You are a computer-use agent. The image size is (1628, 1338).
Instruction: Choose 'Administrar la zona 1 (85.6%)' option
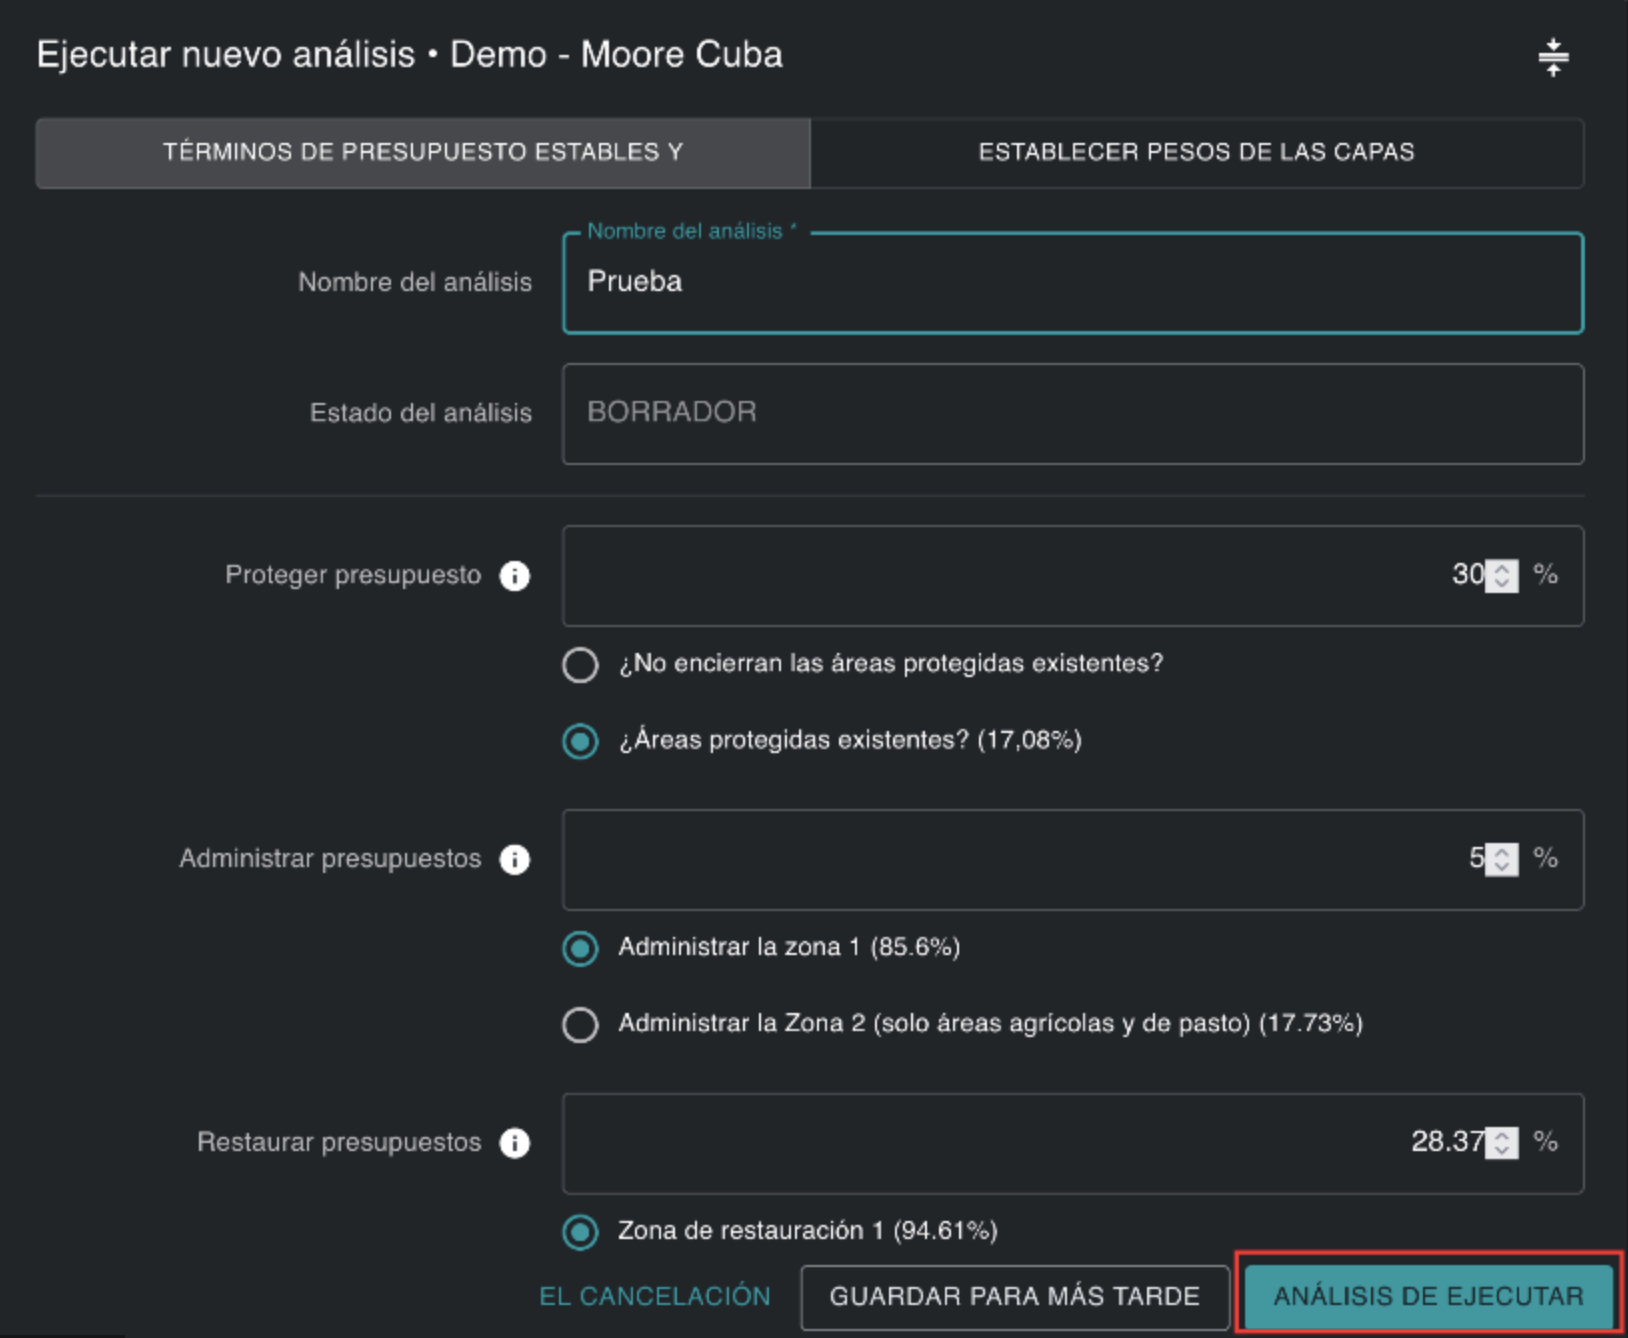click(580, 948)
